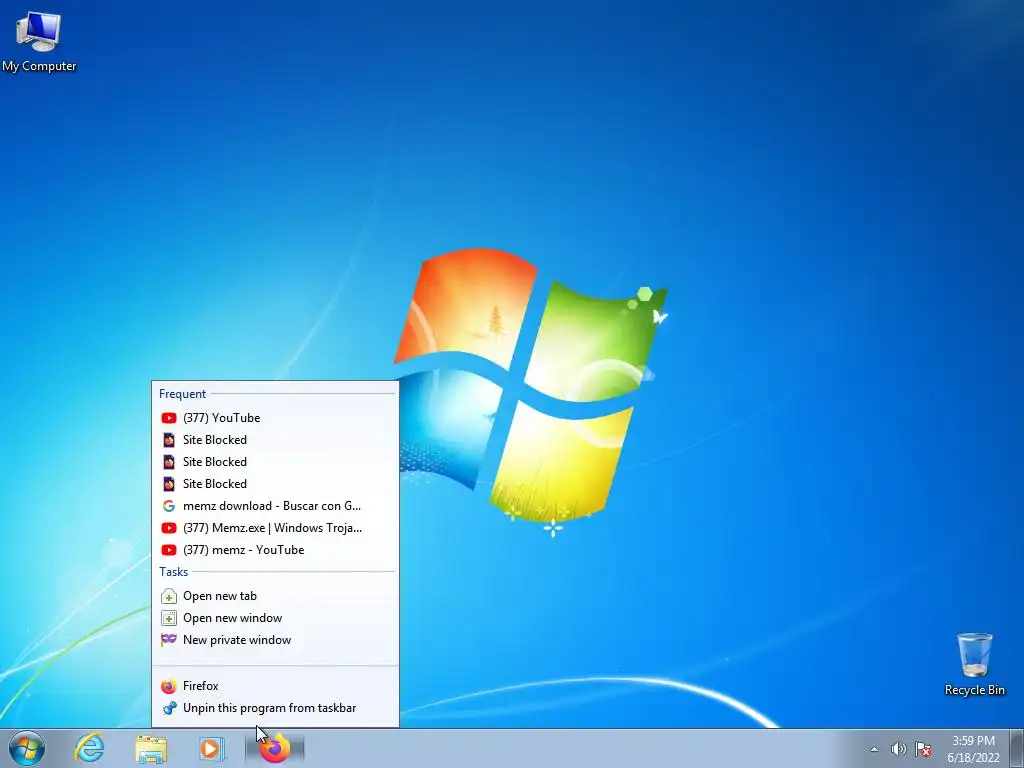Viewport: 1024px width, 768px height.
Task: Launch Internet Explorer from the taskbar
Action: 89,748
